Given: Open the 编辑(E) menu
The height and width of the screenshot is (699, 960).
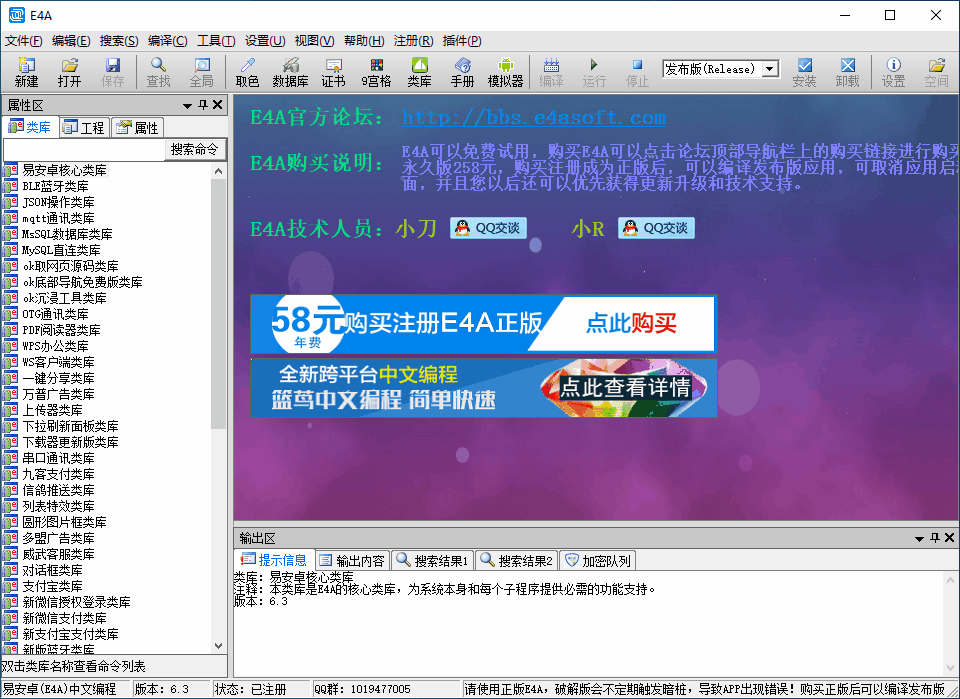Looking at the screenshot, I should tap(71, 41).
